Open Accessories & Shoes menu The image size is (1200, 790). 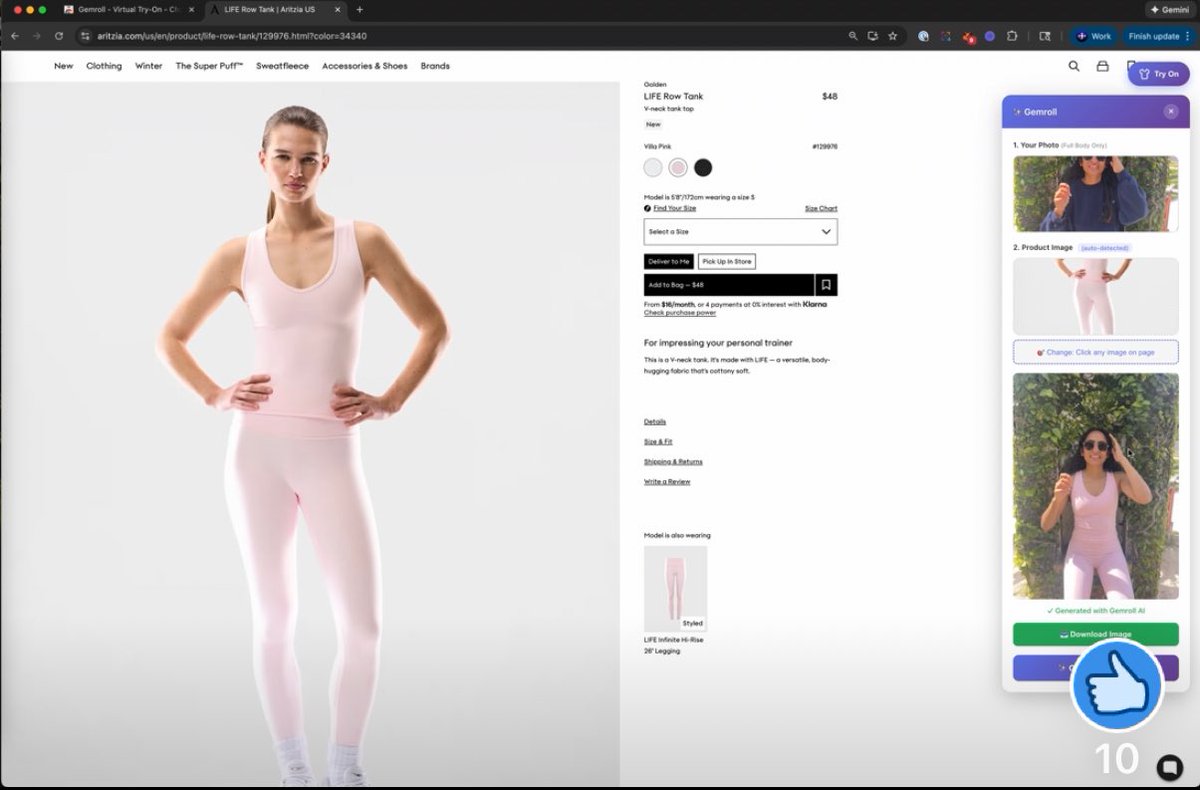point(365,66)
